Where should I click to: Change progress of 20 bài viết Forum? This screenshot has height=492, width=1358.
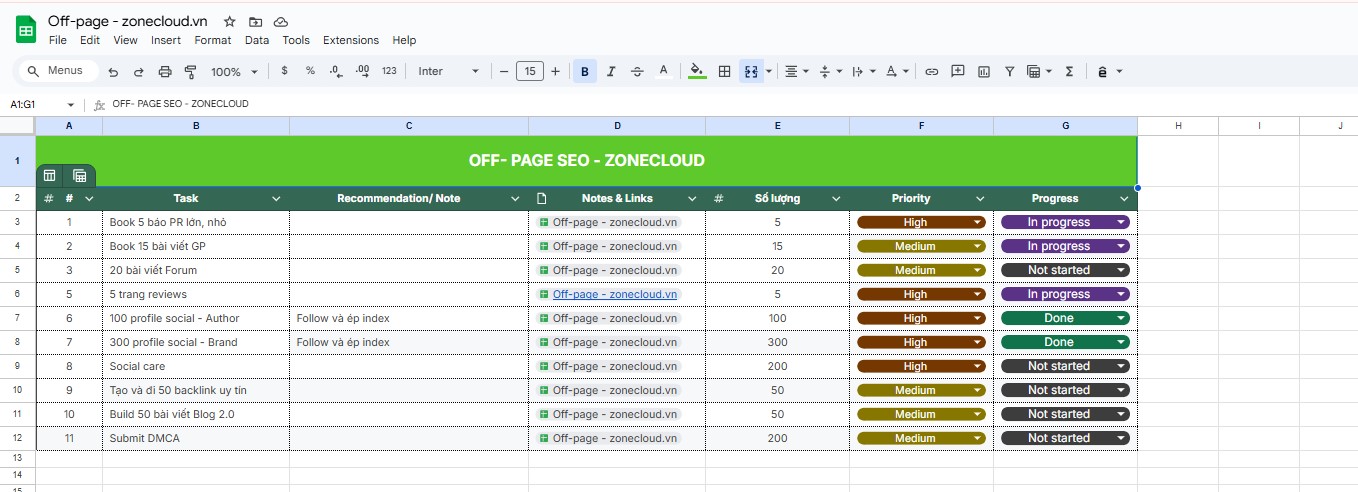1065,270
